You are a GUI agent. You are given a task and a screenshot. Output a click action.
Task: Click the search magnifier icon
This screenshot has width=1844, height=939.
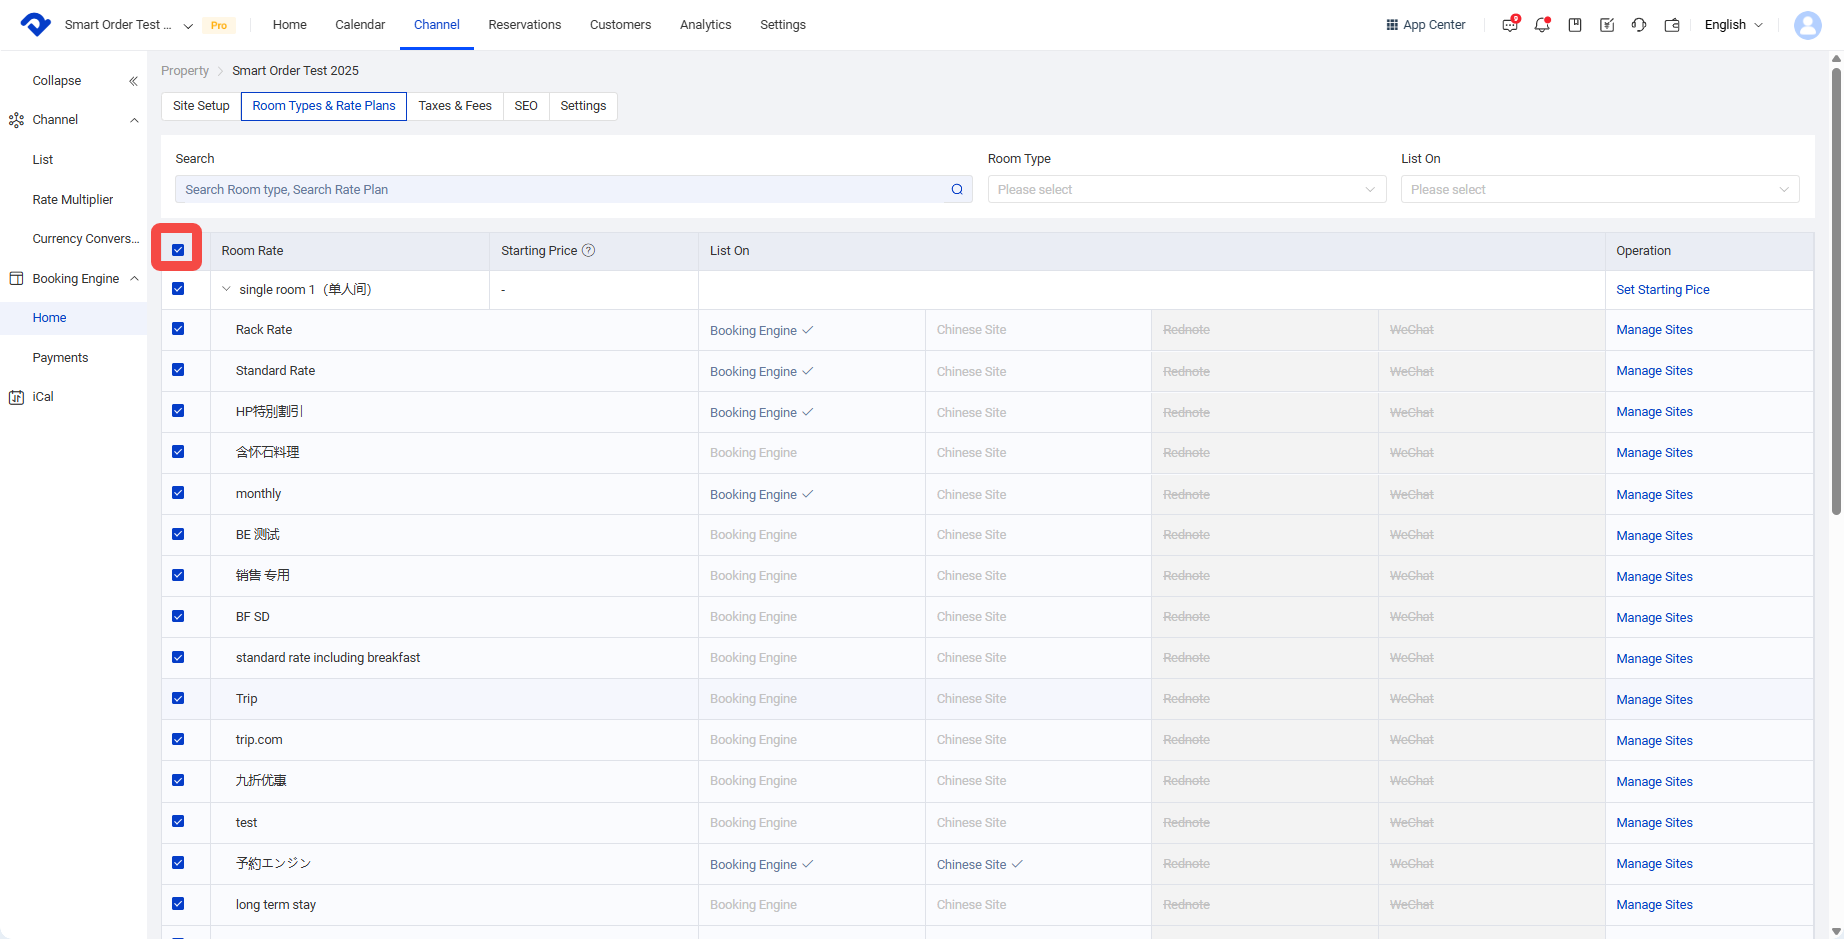(957, 189)
